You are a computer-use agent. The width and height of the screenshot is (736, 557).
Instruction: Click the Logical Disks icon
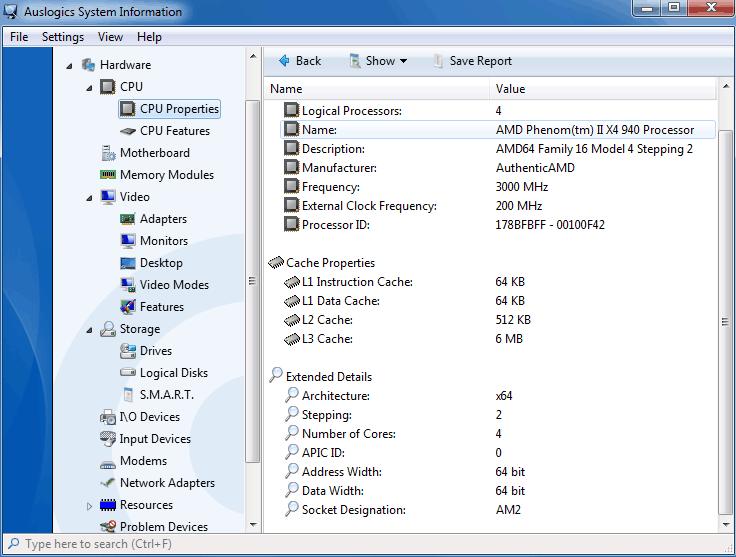(128, 373)
